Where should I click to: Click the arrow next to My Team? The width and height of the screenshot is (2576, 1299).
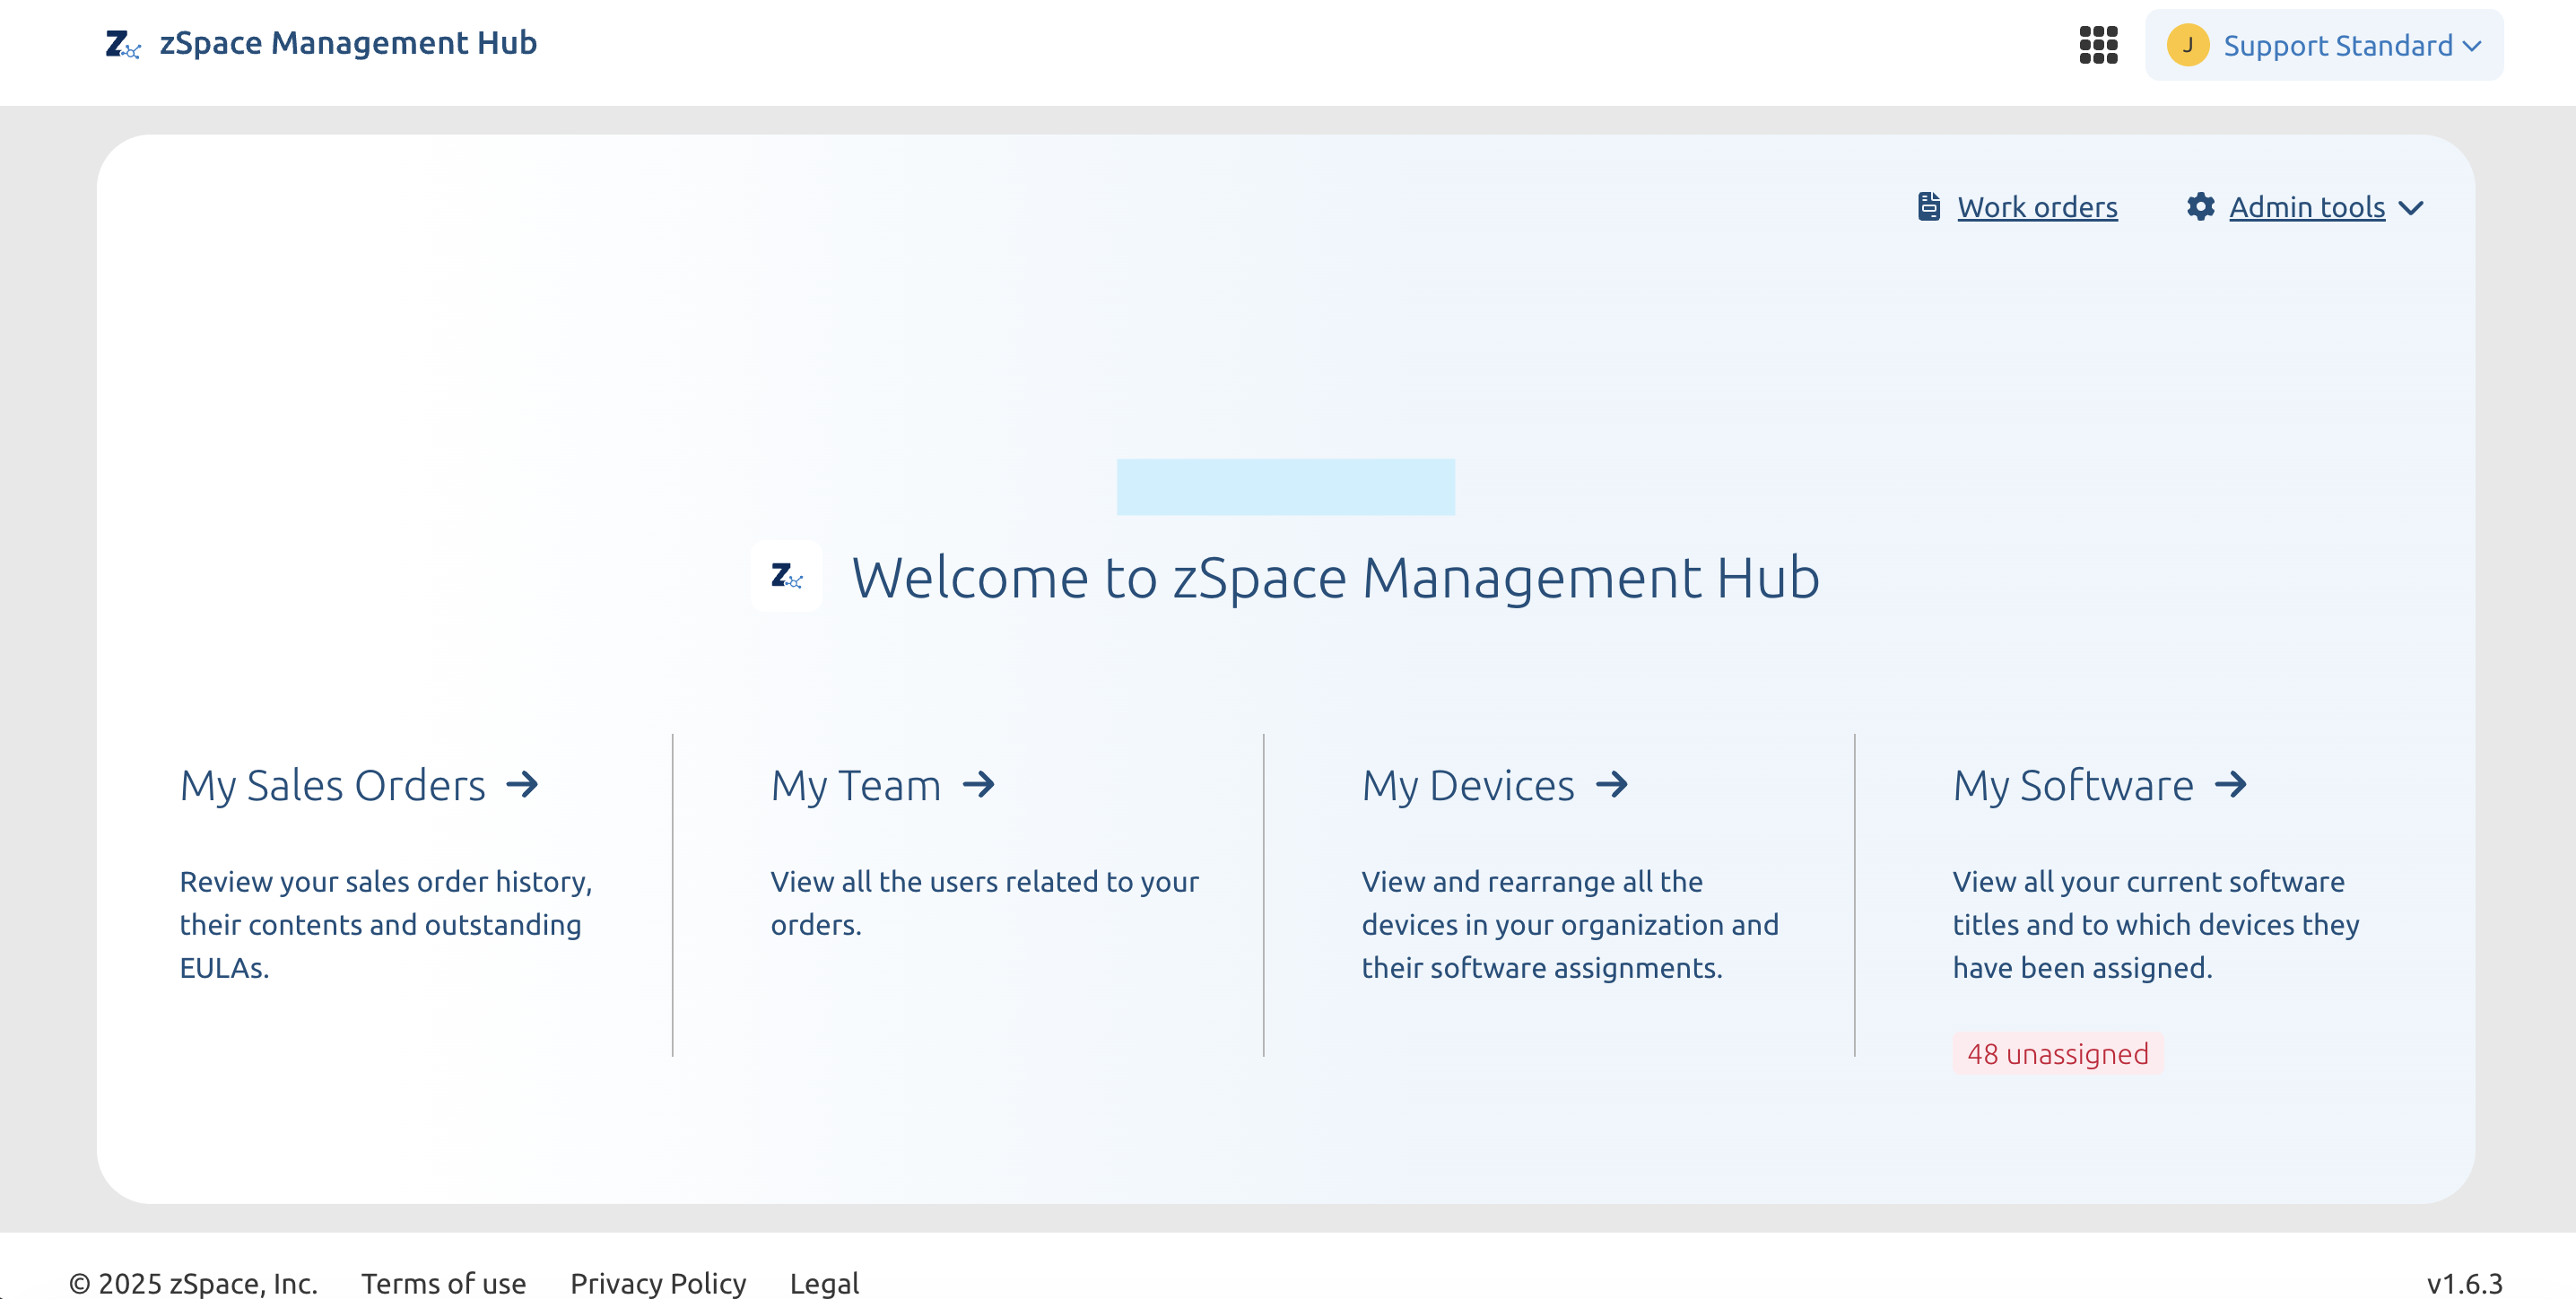979,784
